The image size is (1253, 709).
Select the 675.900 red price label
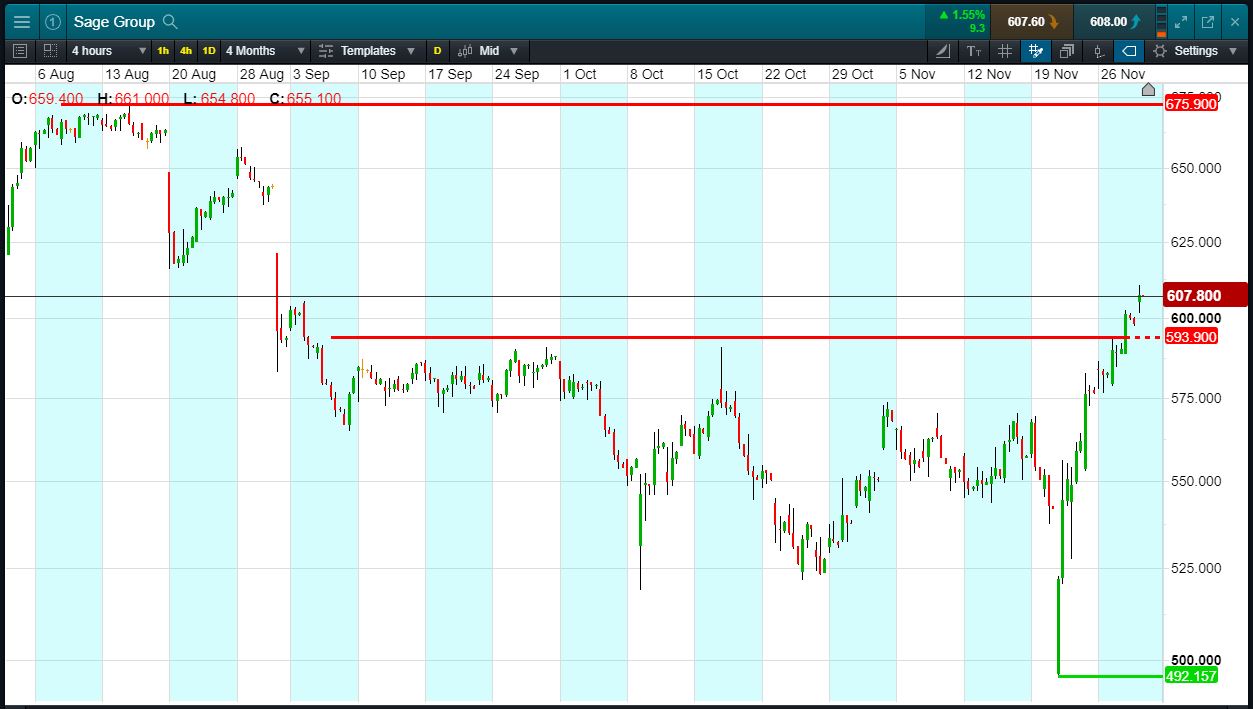click(1191, 104)
